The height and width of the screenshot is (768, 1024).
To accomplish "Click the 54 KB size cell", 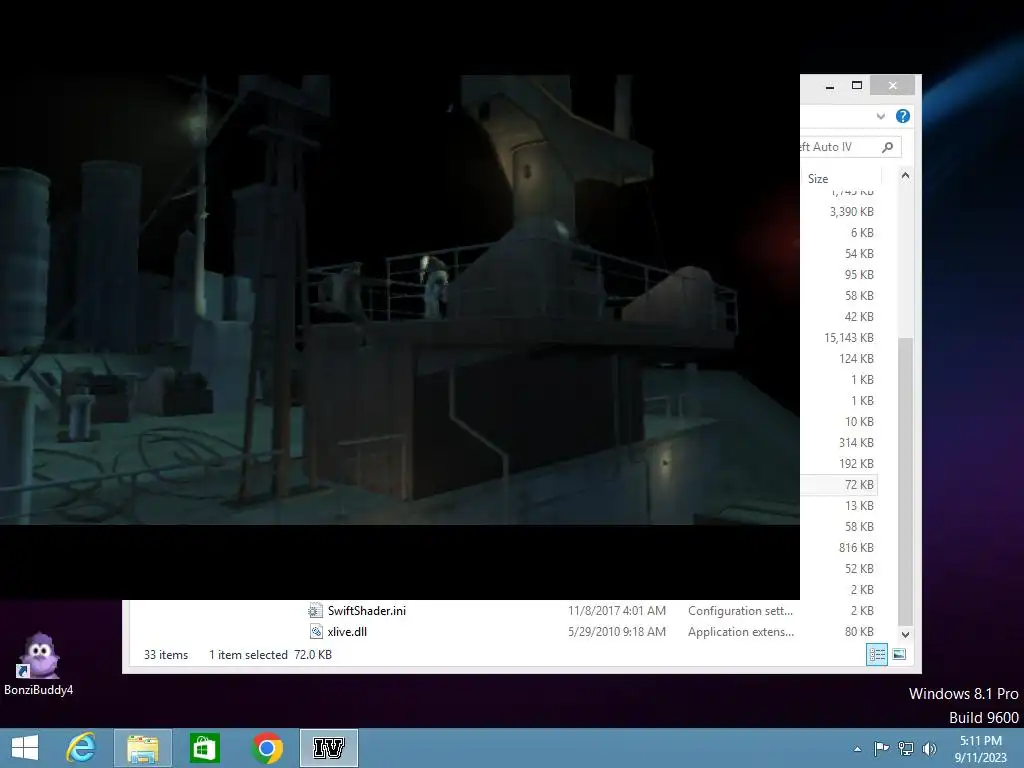I will 859,253.
